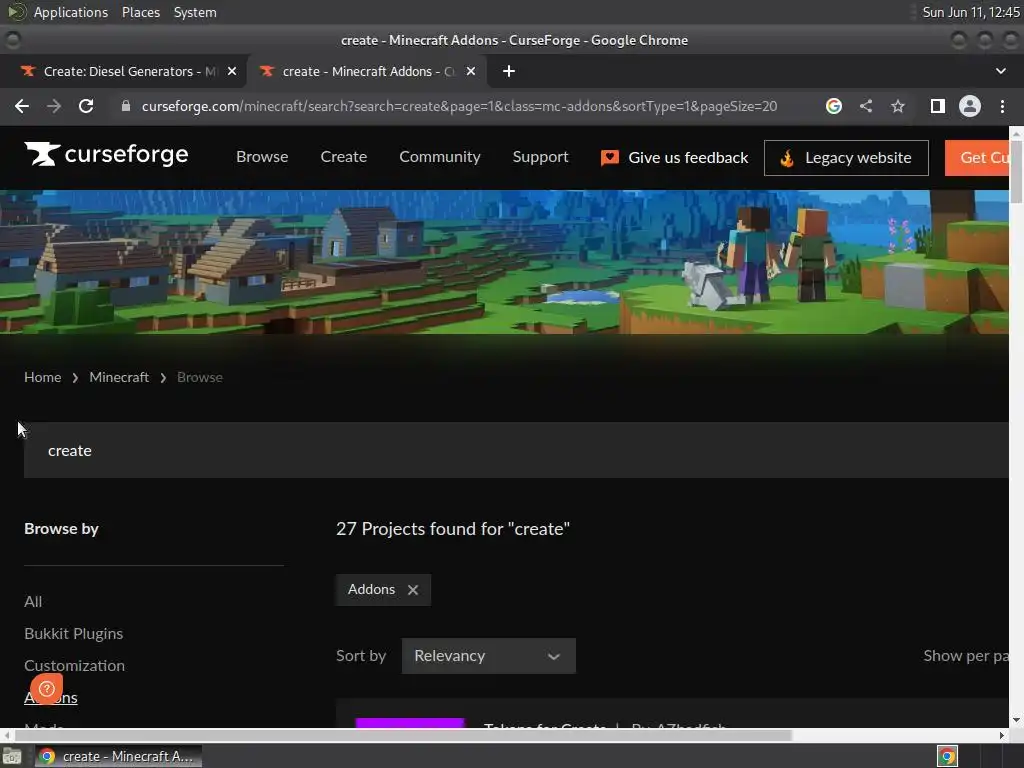The height and width of the screenshot is (768, 1024).
Task: Click the horizontal scrollbar thumb
Action: (x=403, y=735)
